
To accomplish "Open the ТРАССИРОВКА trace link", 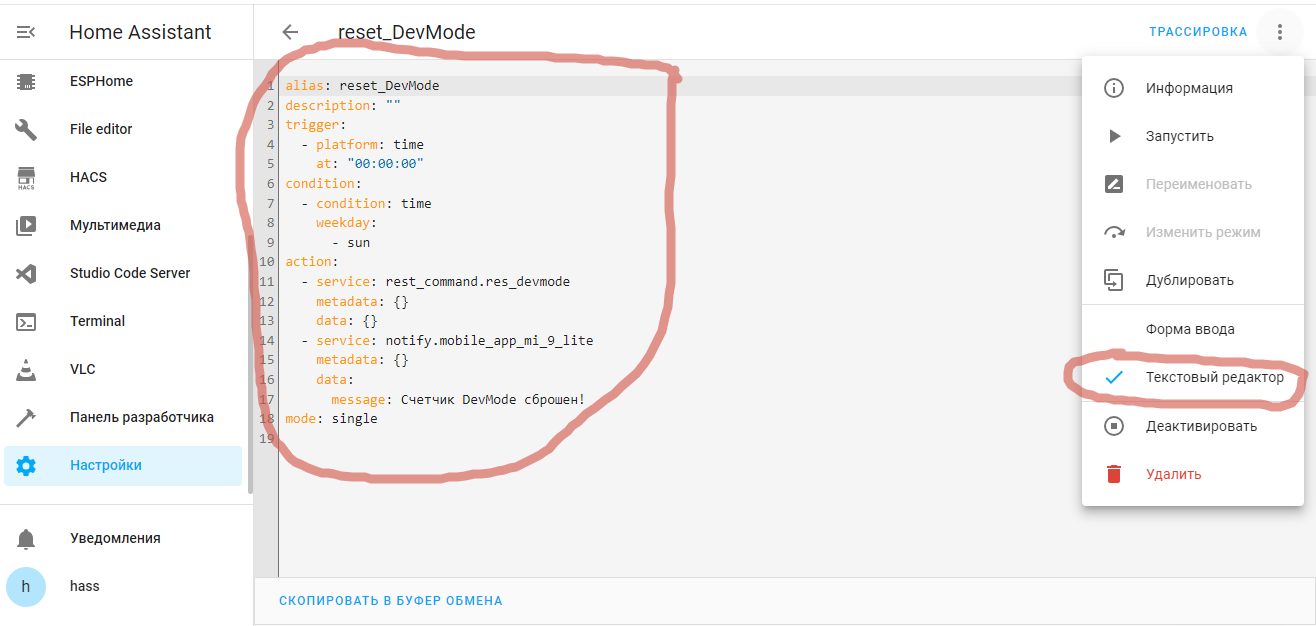I will [1197, 32].
